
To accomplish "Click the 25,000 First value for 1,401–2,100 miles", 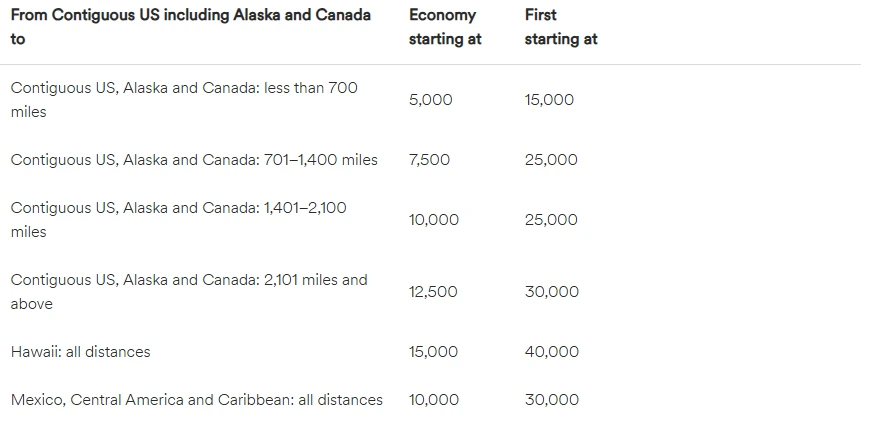I will point(551,219).
